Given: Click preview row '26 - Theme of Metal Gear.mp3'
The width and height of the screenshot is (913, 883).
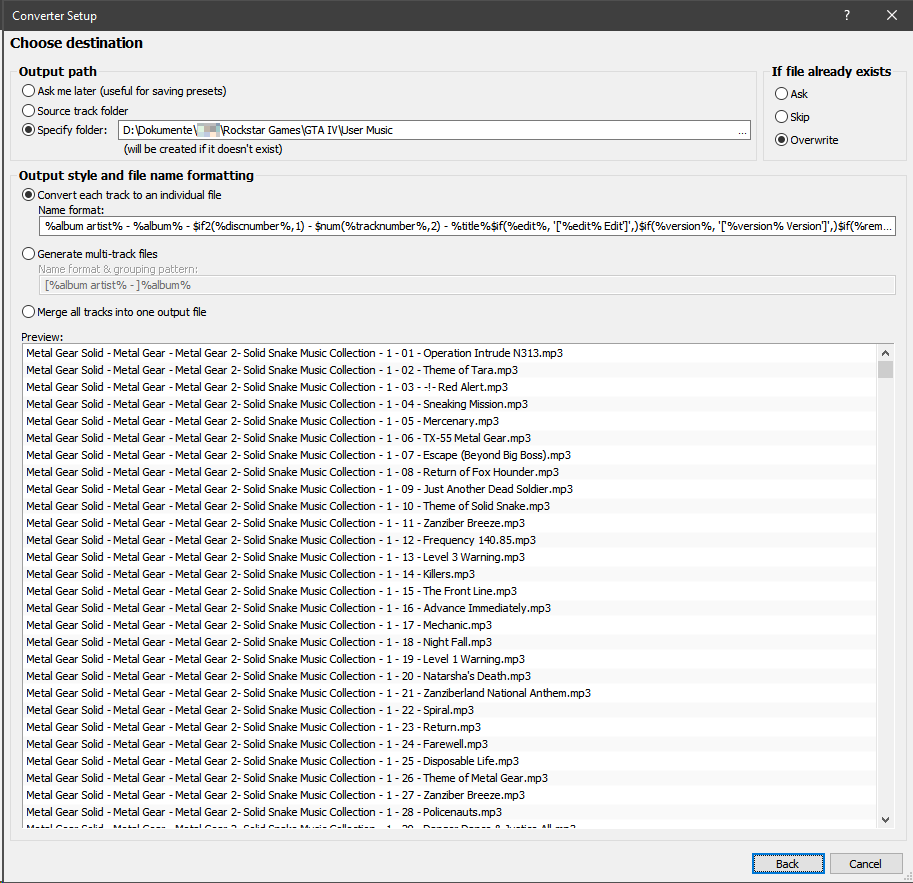Looking at the screenshot, I should coord(450,778).
